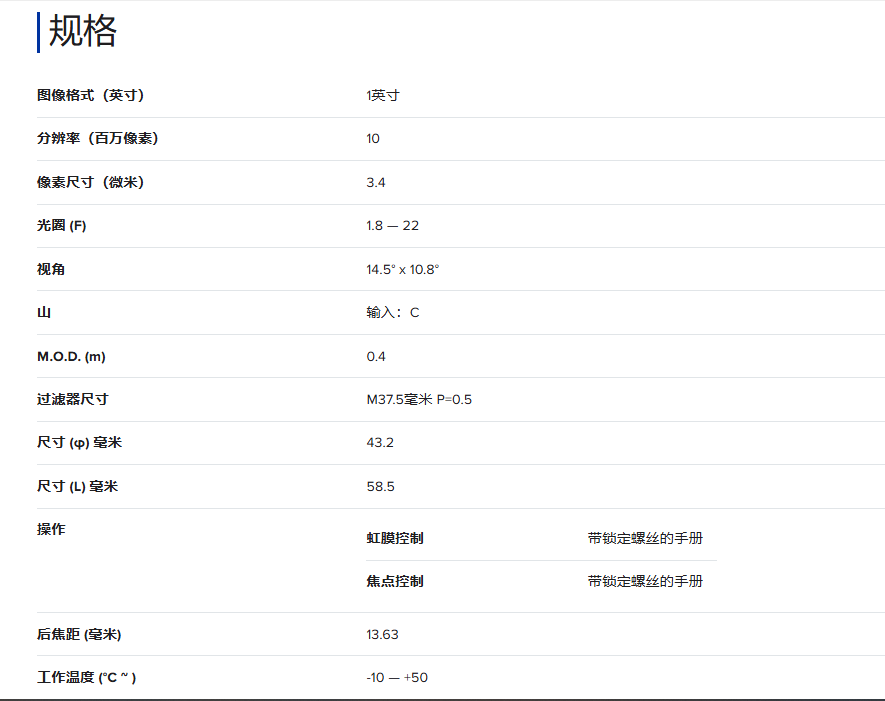Select the 1.8 — 22 aperture value

coord(393,225)
